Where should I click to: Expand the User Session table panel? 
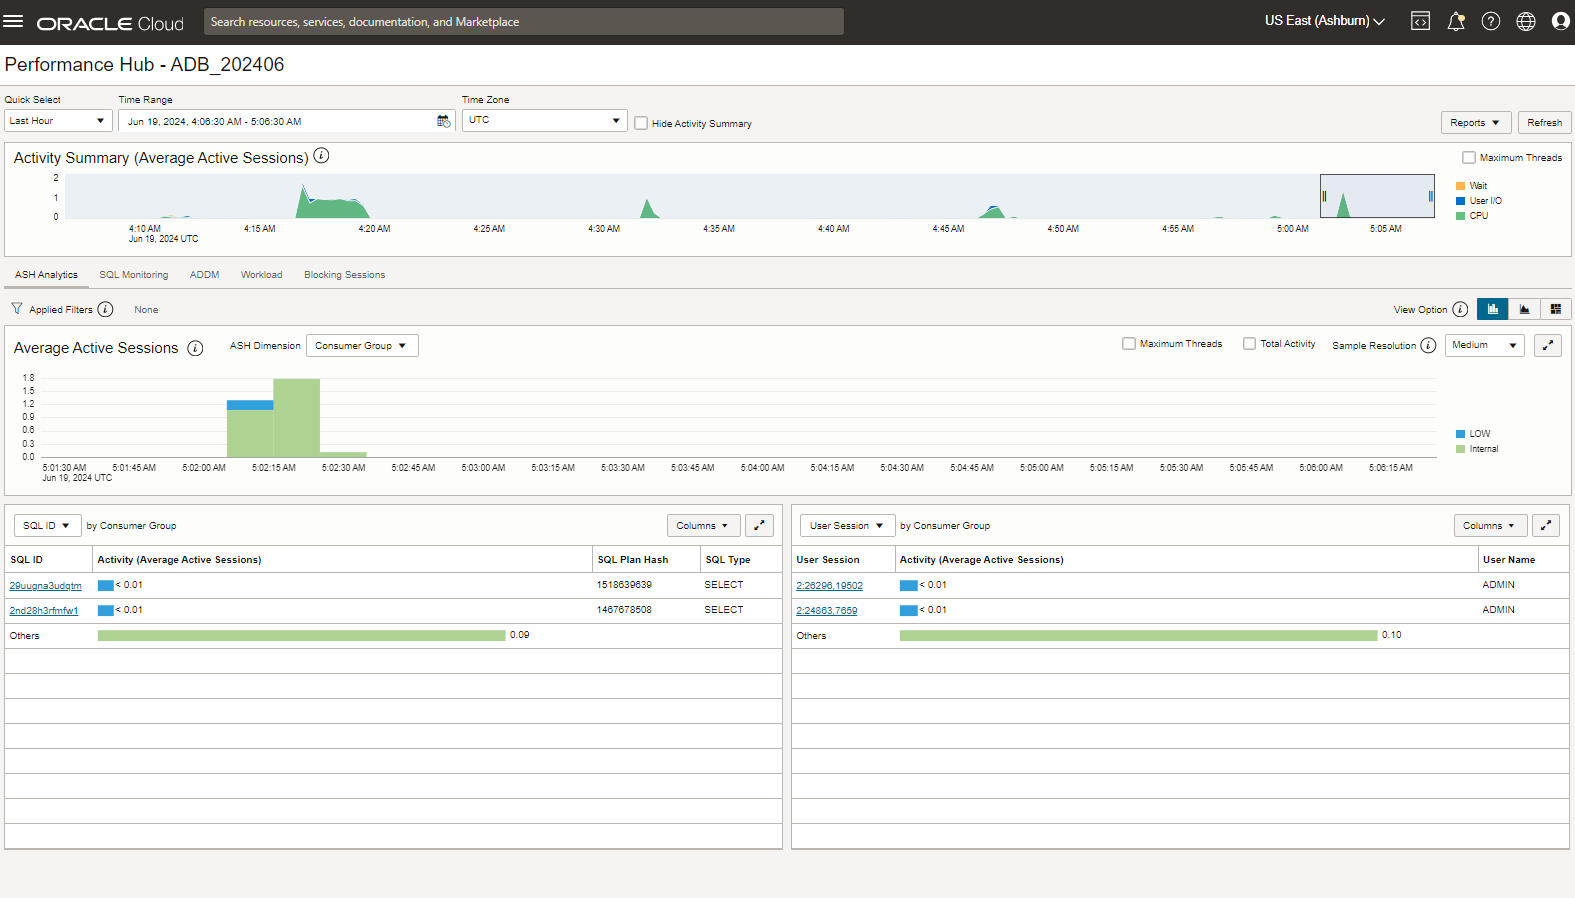click(1547, 525)
